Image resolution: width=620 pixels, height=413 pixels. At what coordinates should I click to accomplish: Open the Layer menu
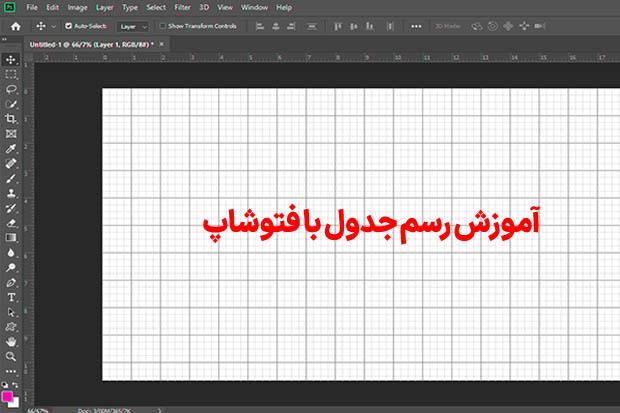tap(104, 7)
